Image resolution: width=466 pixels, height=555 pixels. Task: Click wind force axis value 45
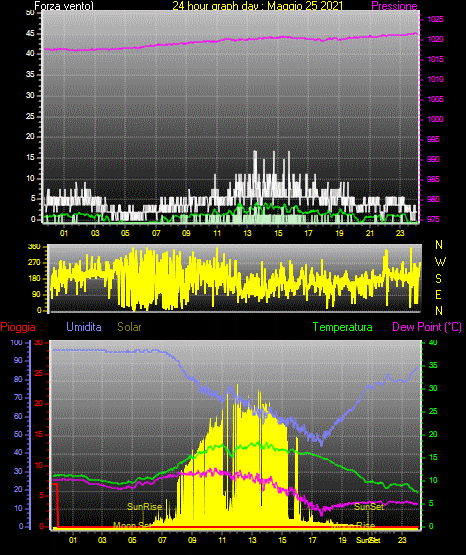click(30, 34)
